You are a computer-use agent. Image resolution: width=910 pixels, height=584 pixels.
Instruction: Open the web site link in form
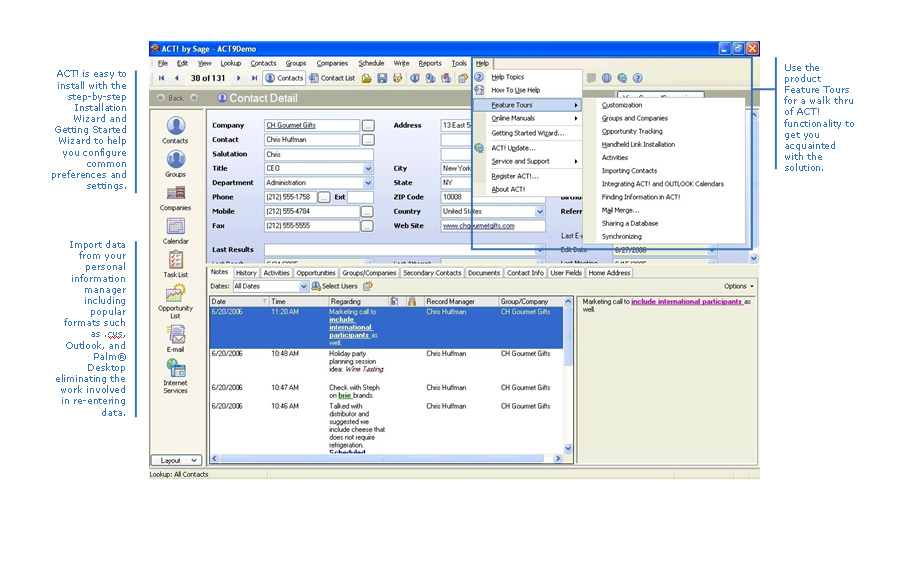click(478, 226)
